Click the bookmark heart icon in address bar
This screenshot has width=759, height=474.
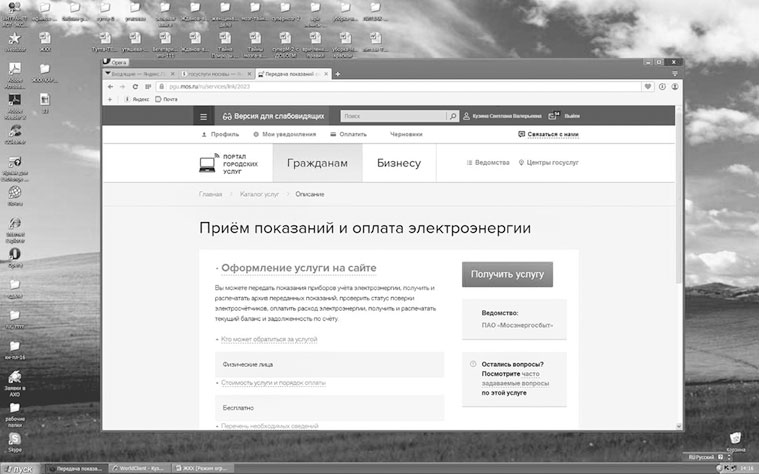(x=648, y=87)
